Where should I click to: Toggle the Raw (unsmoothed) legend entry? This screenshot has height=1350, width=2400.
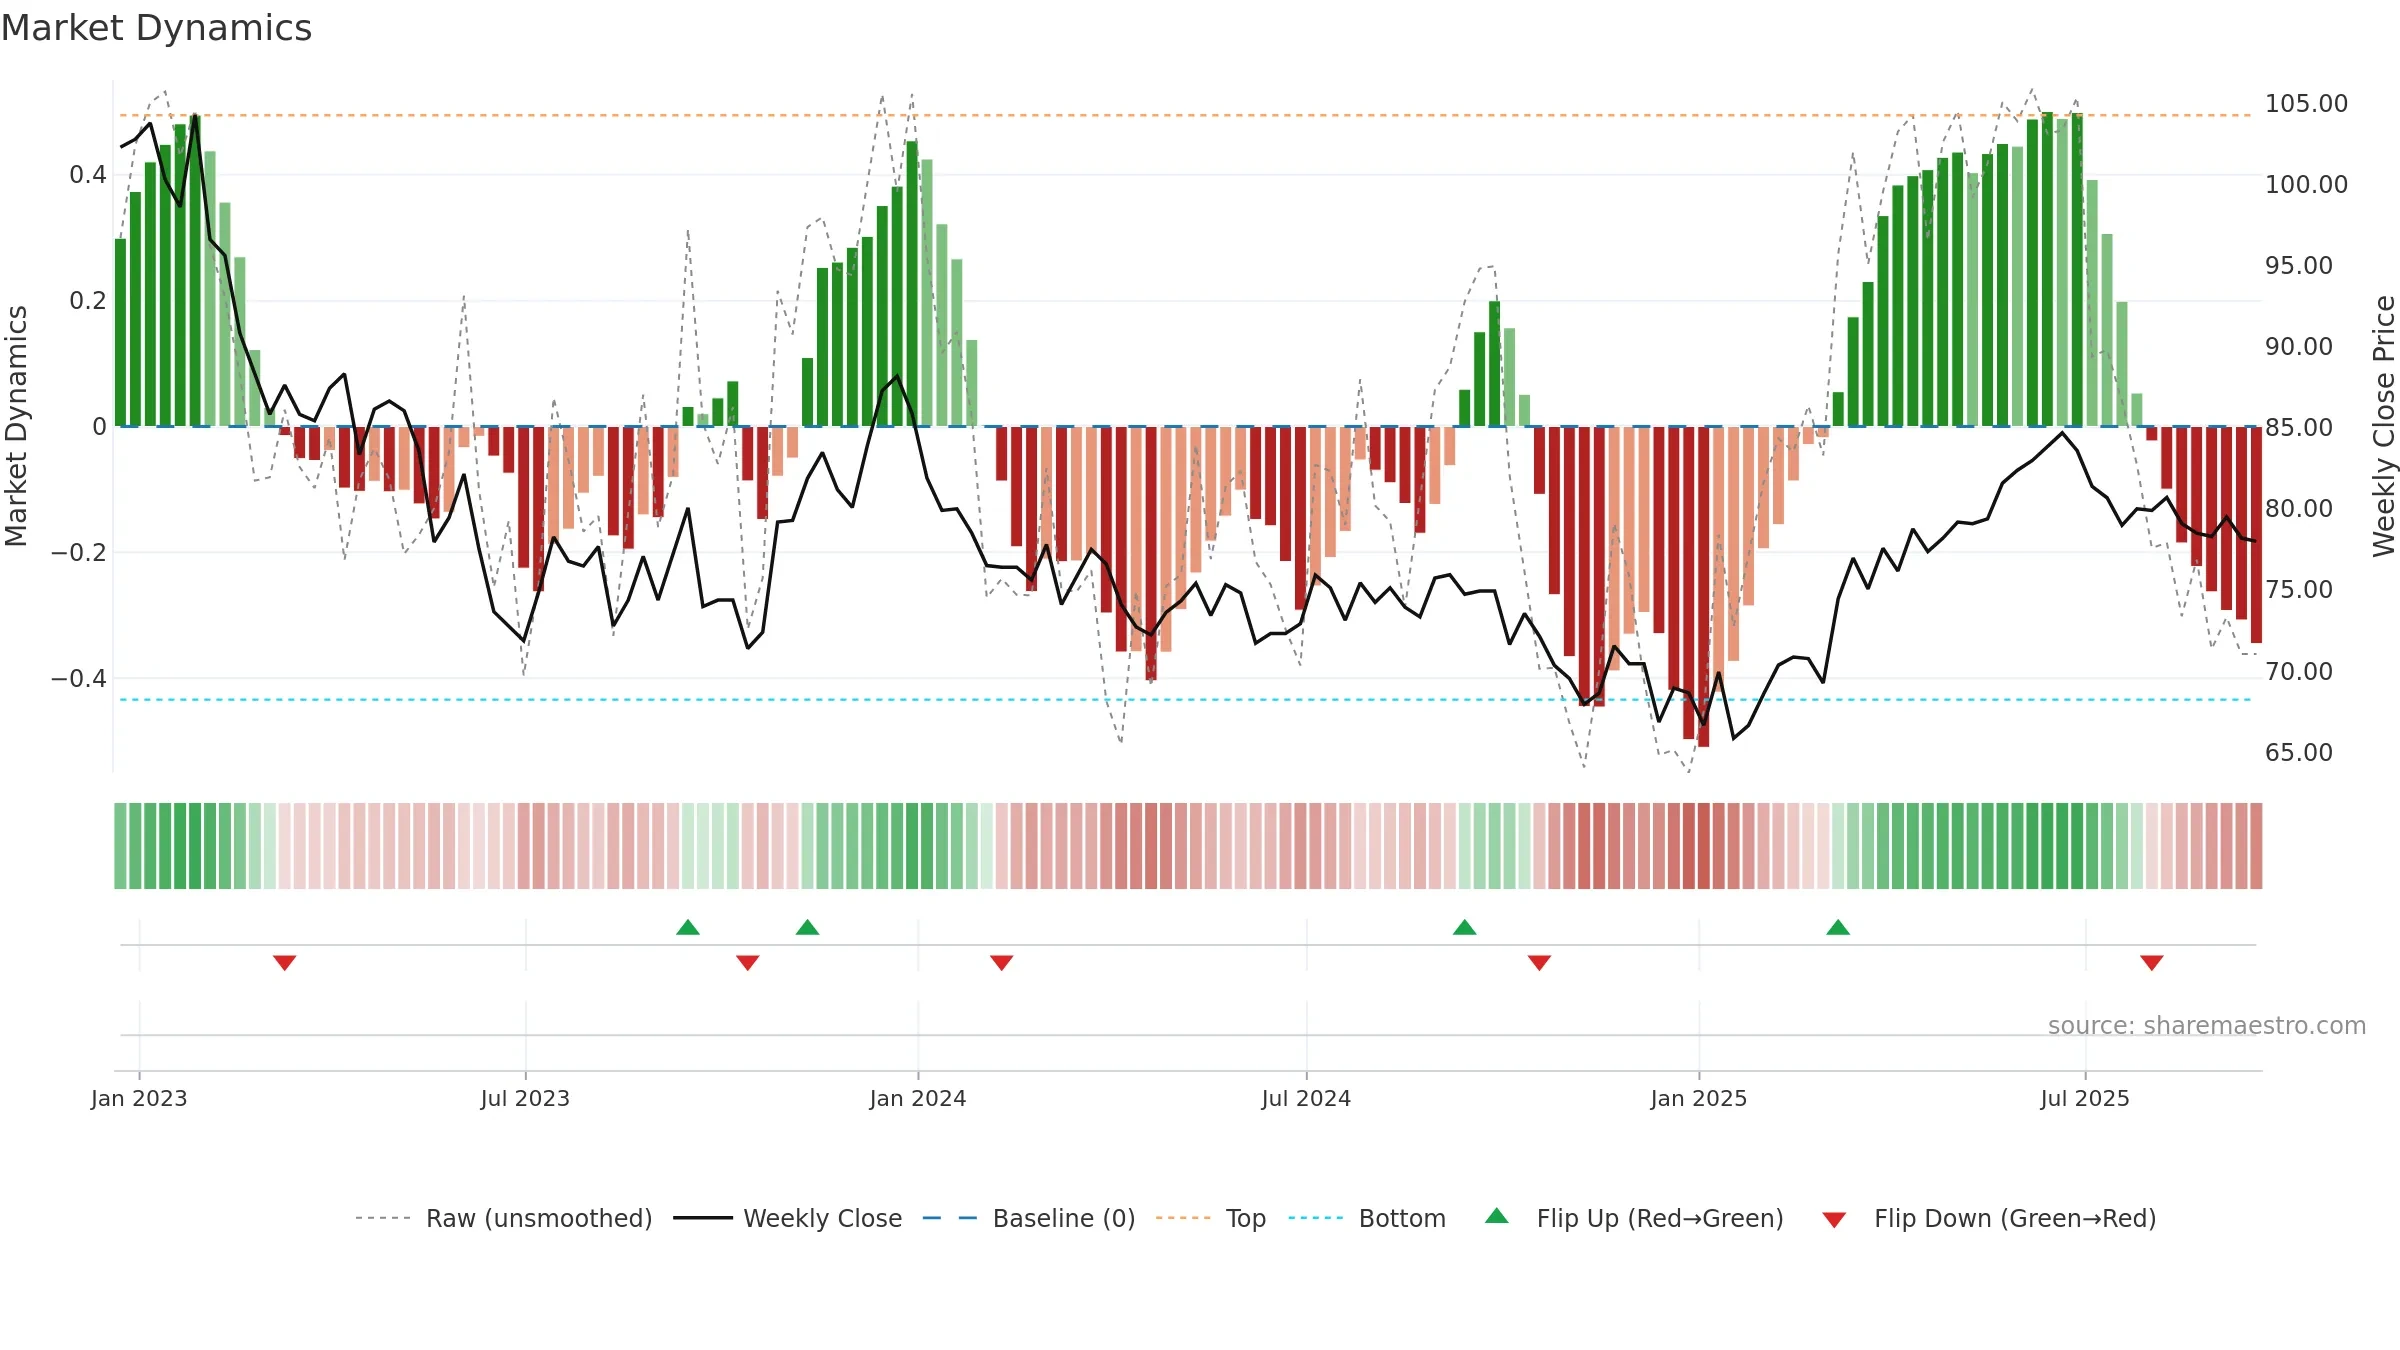coord(504,1218)
